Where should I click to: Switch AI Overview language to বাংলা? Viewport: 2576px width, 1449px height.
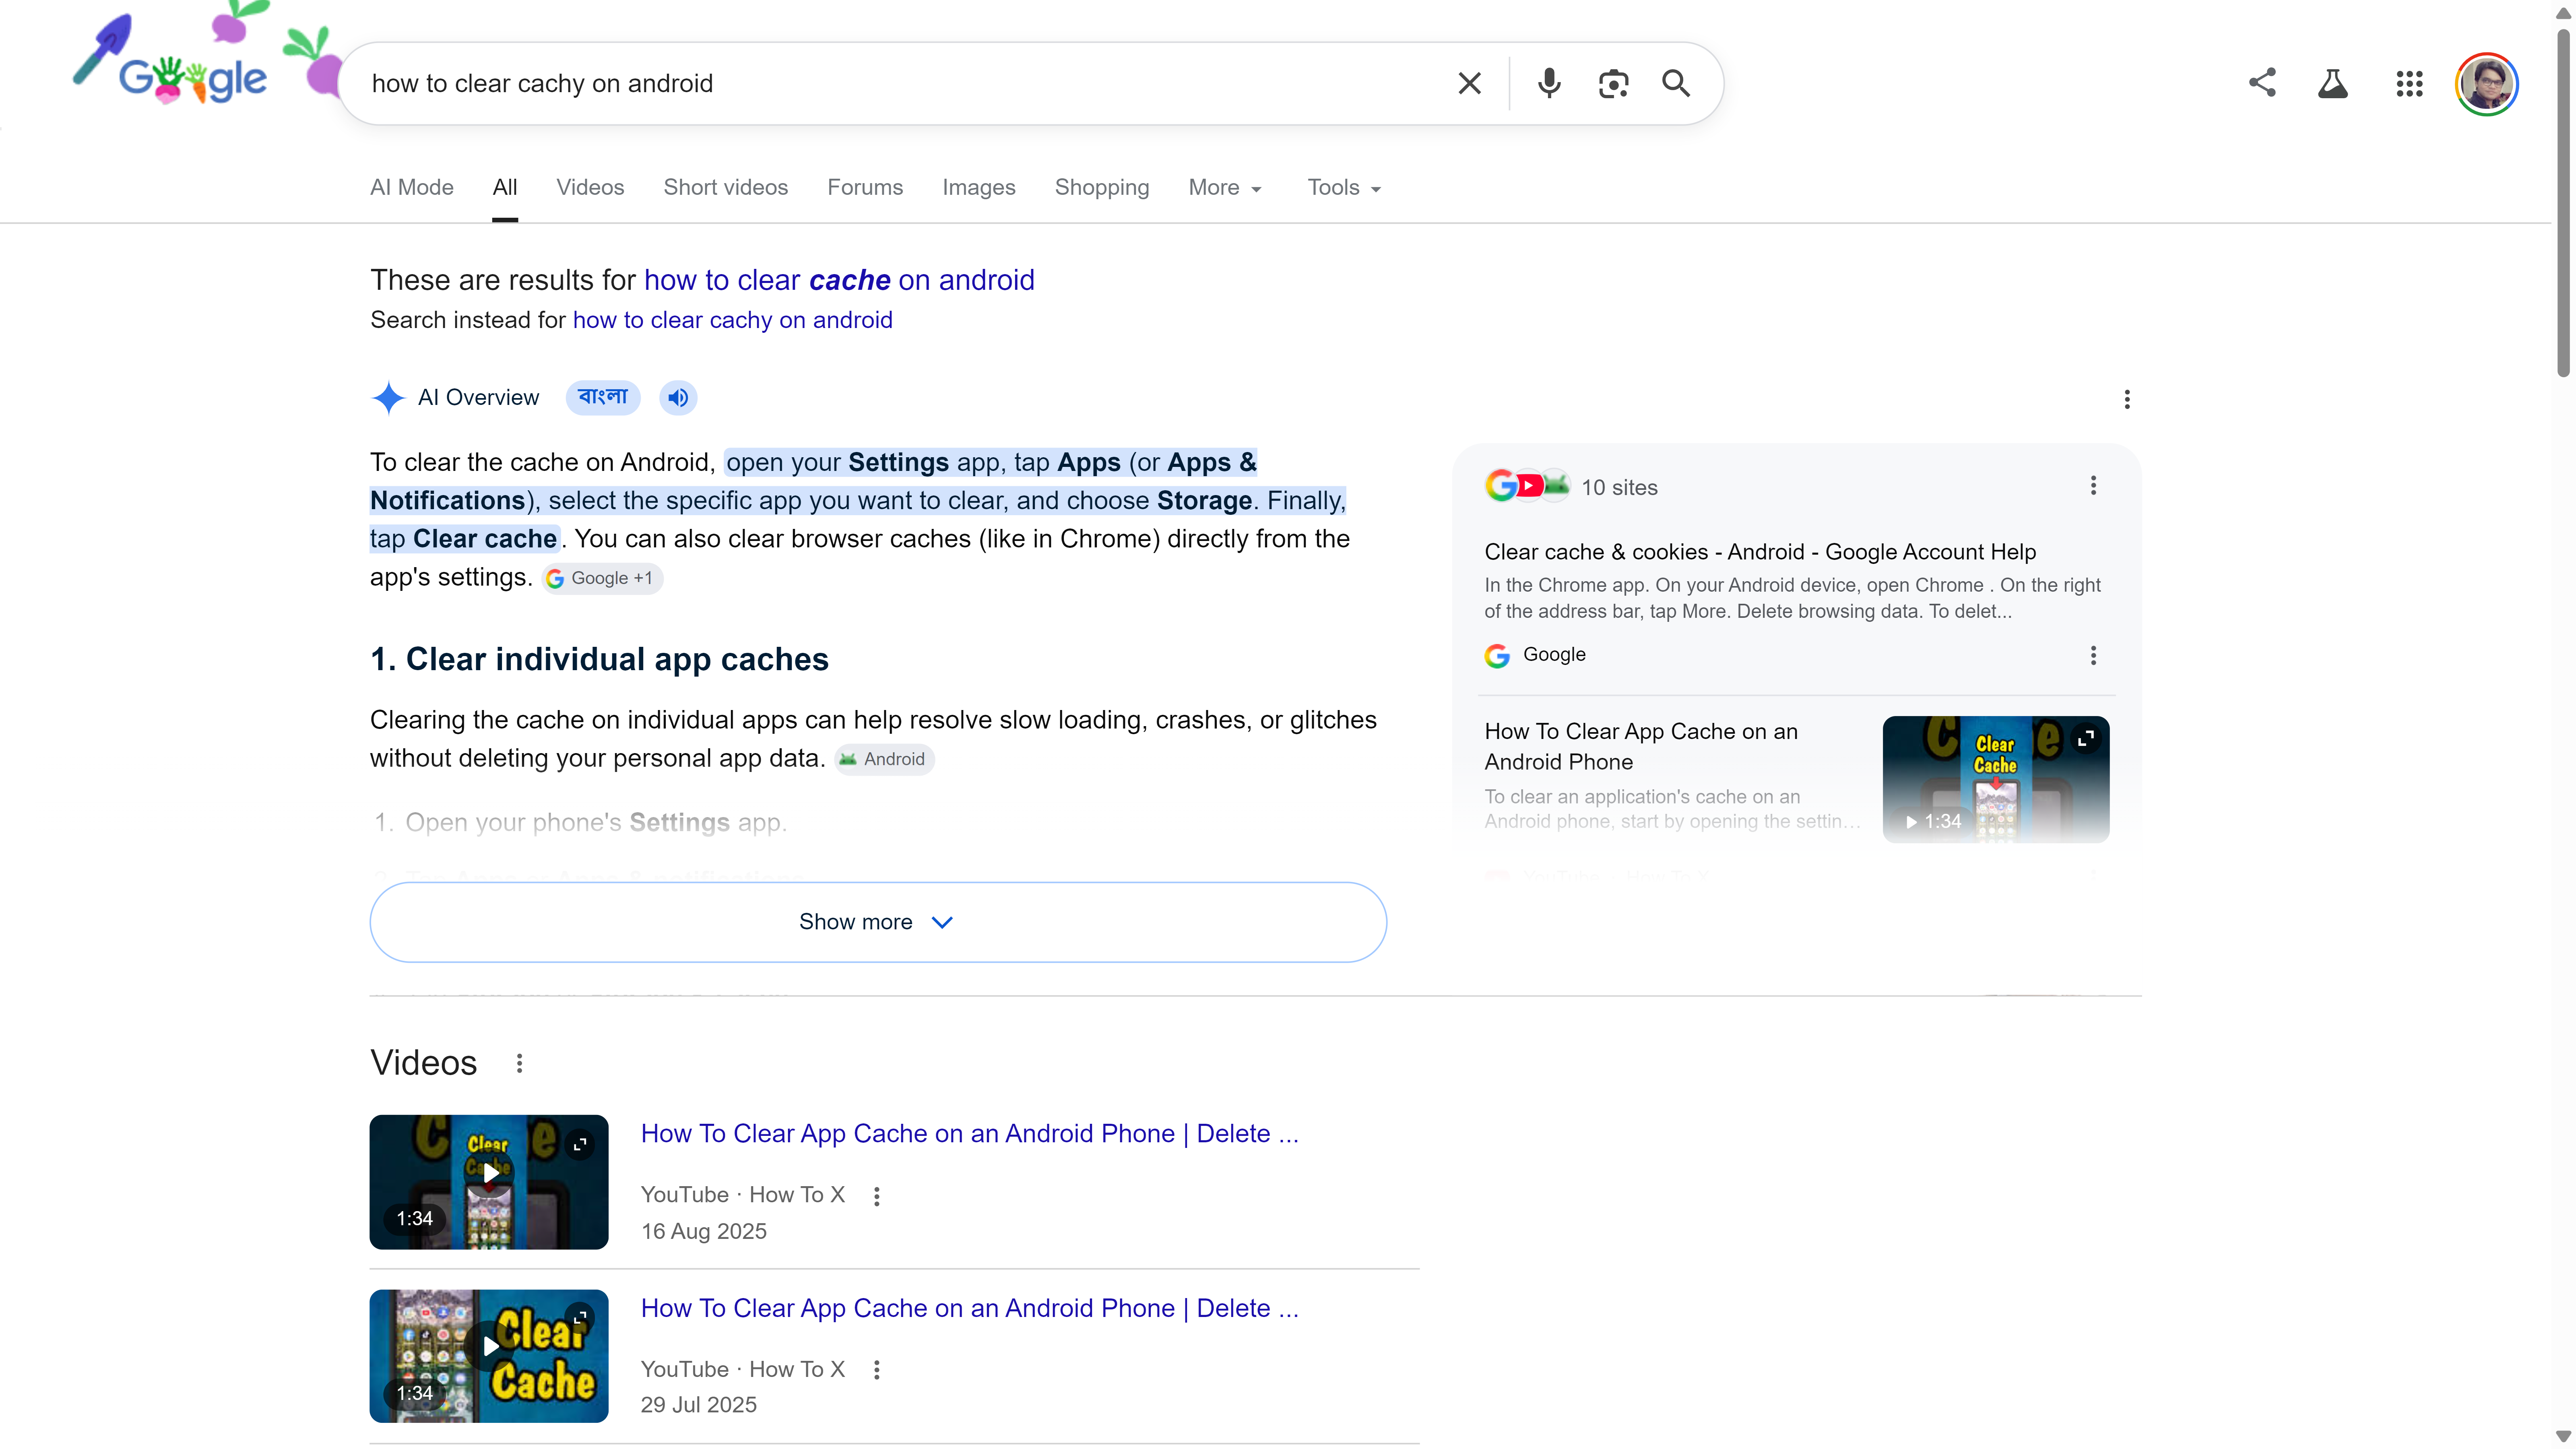603,398
